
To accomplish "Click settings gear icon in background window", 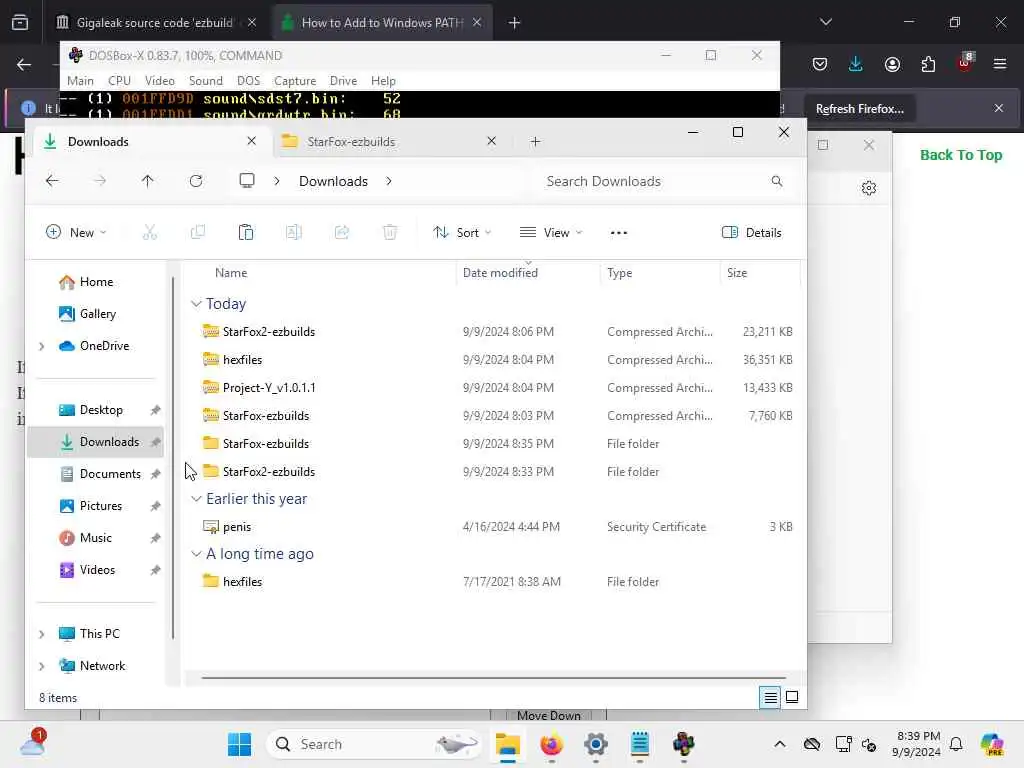I will point(869,188).
